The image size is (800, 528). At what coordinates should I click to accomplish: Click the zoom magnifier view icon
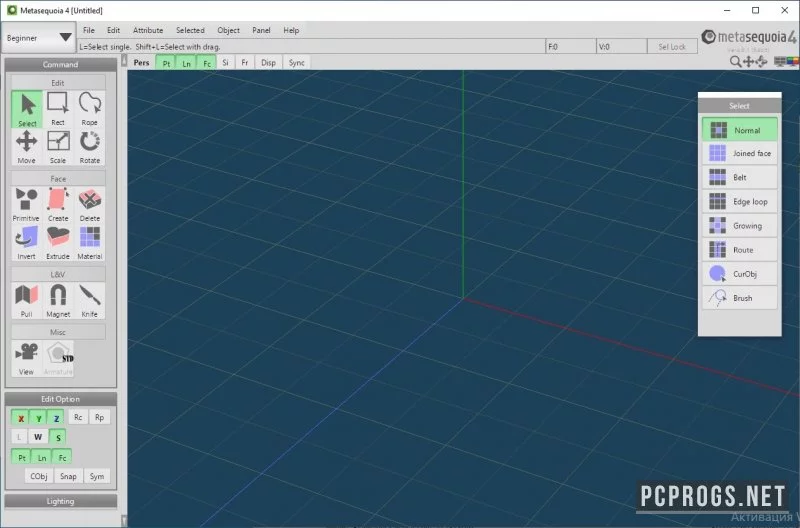(x=735, y=61)
